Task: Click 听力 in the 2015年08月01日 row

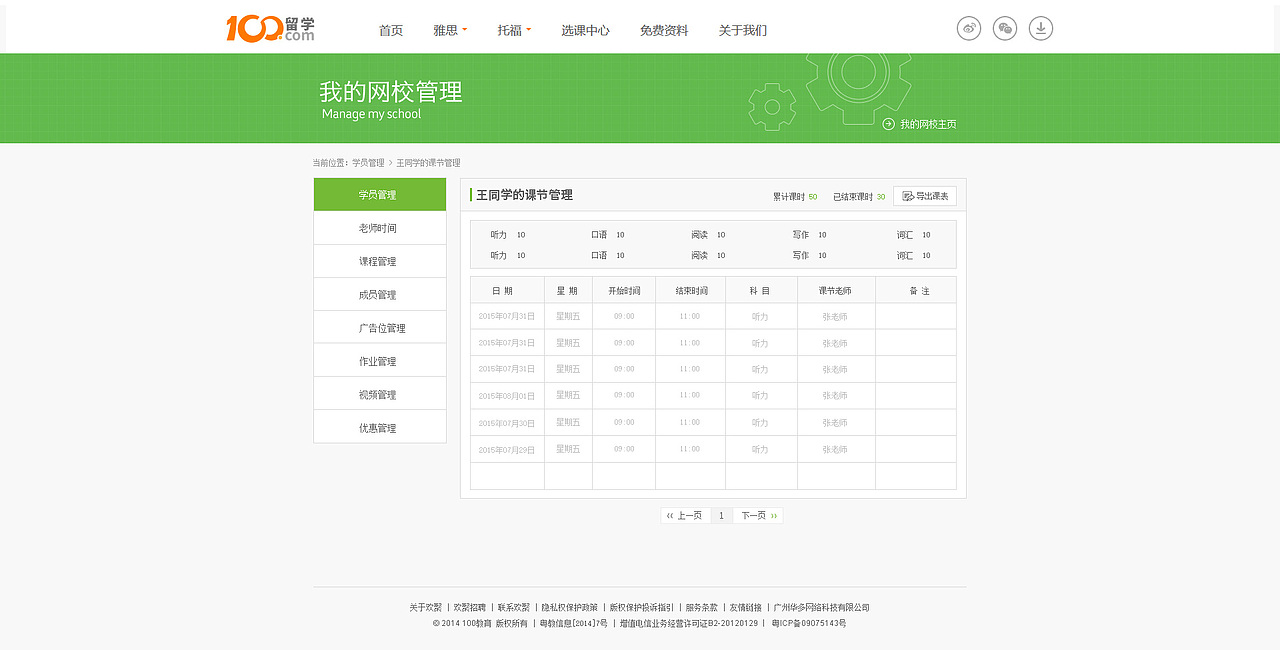Action: [760, 396]
